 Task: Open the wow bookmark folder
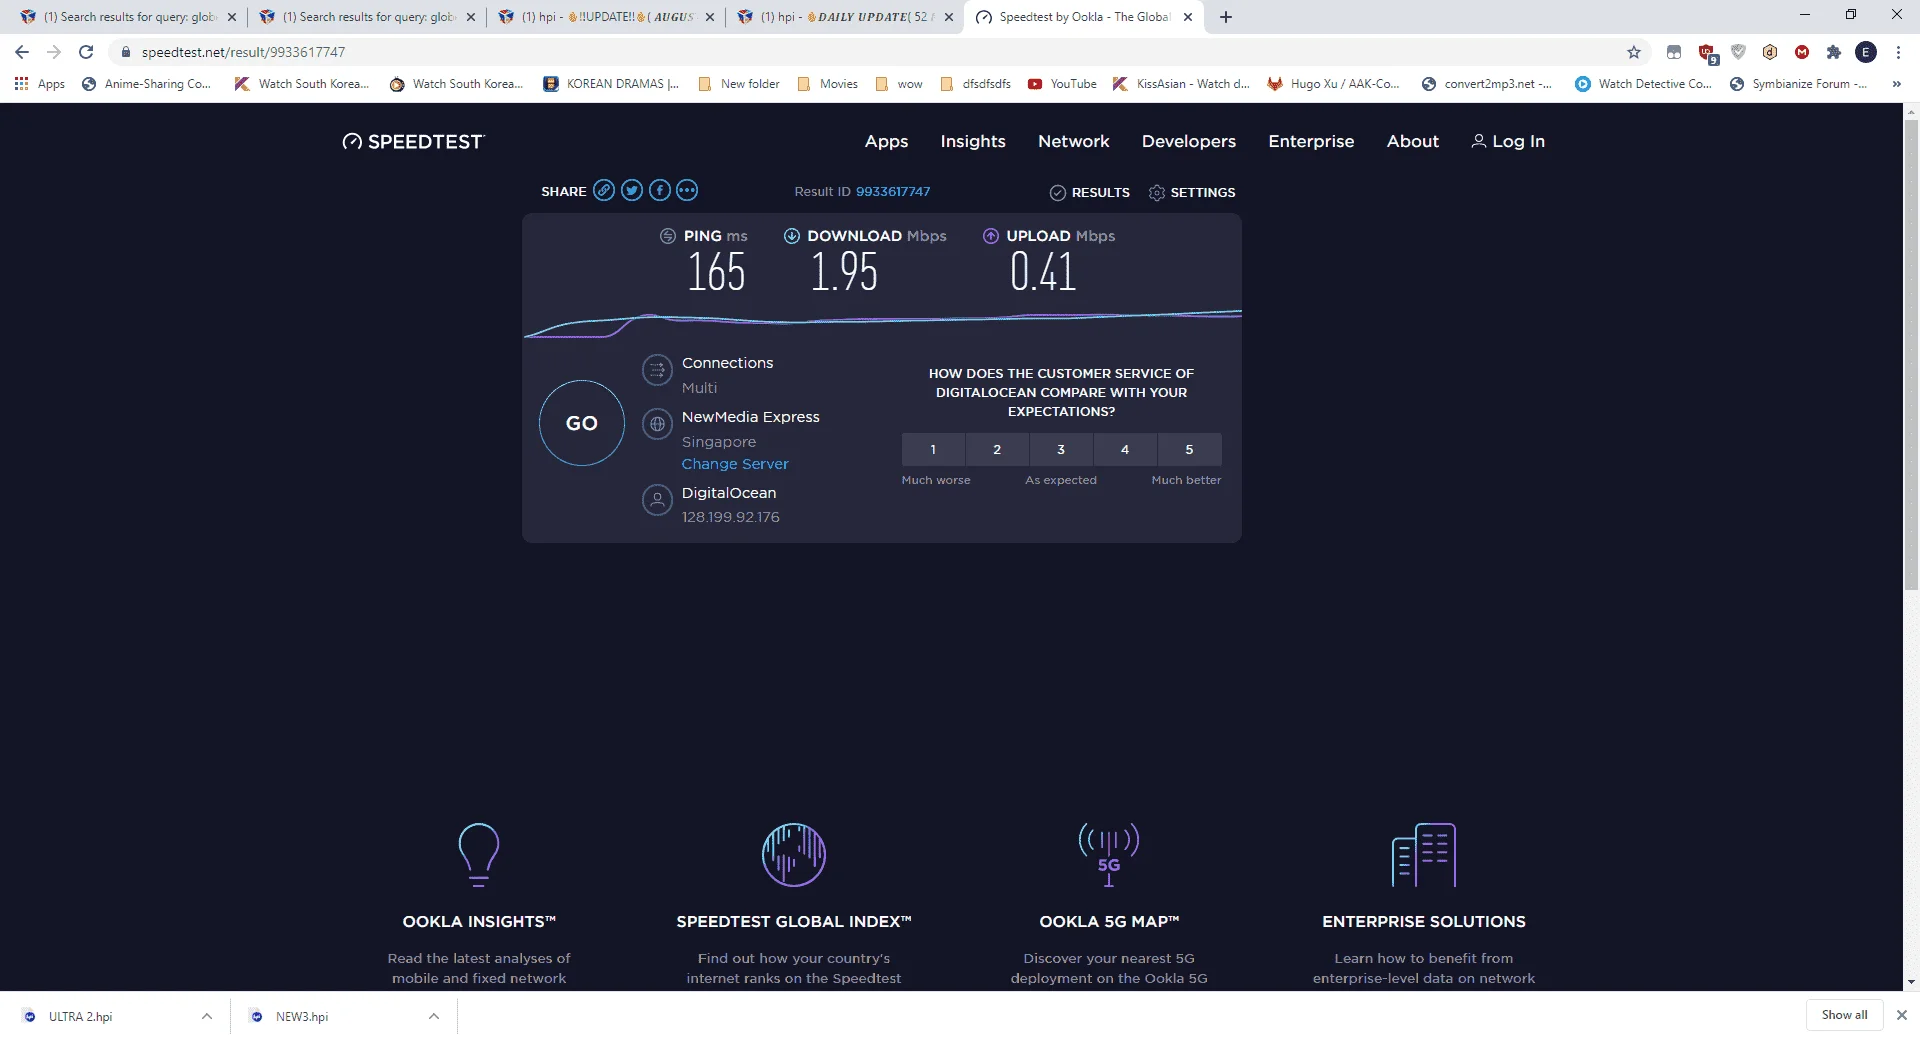point(899,84)
